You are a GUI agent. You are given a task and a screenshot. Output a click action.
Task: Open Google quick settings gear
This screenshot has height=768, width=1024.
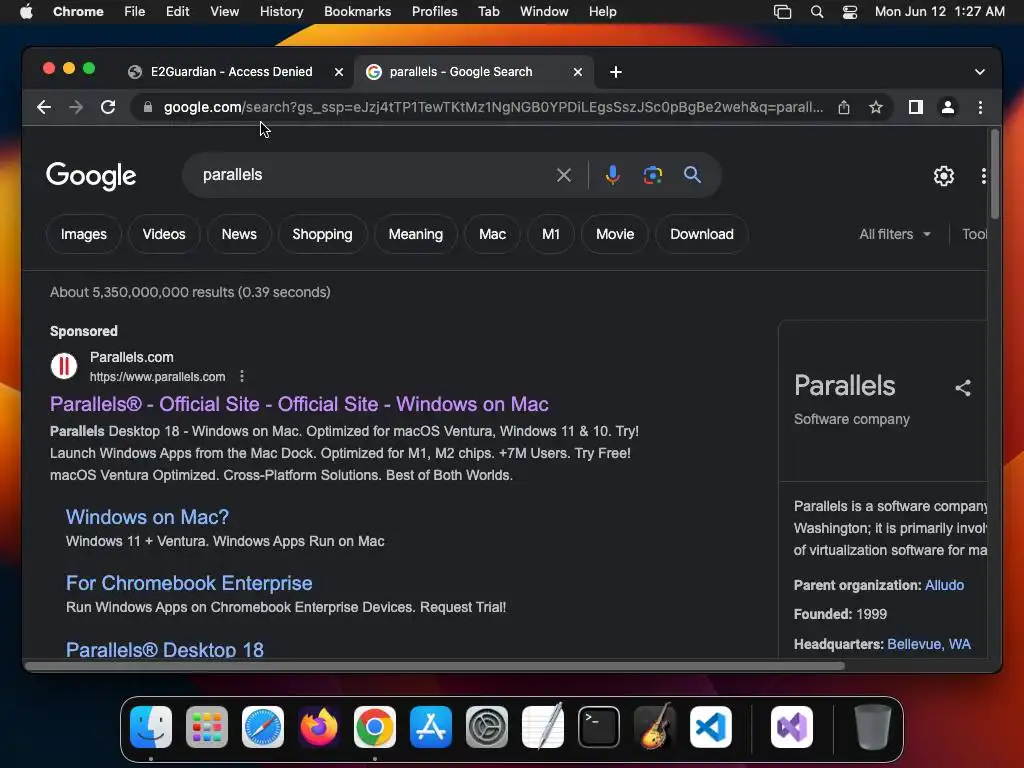point(944,176)
